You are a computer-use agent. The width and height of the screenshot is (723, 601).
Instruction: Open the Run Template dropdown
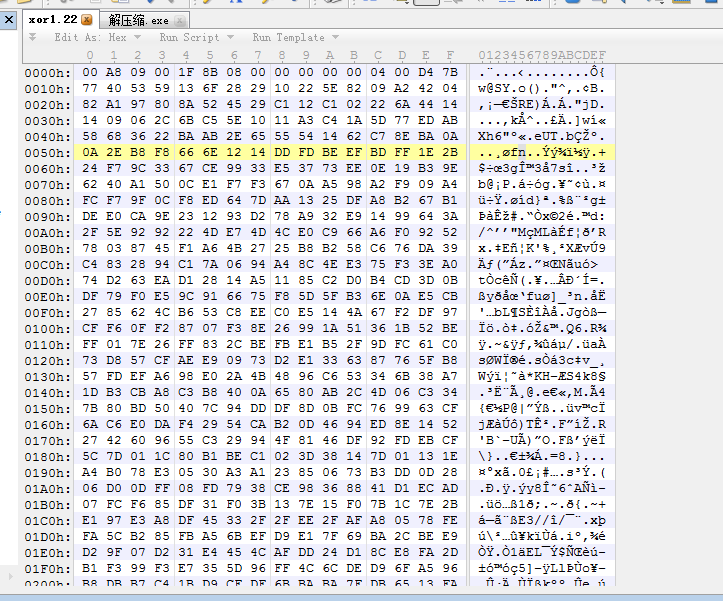click(295, 37)
